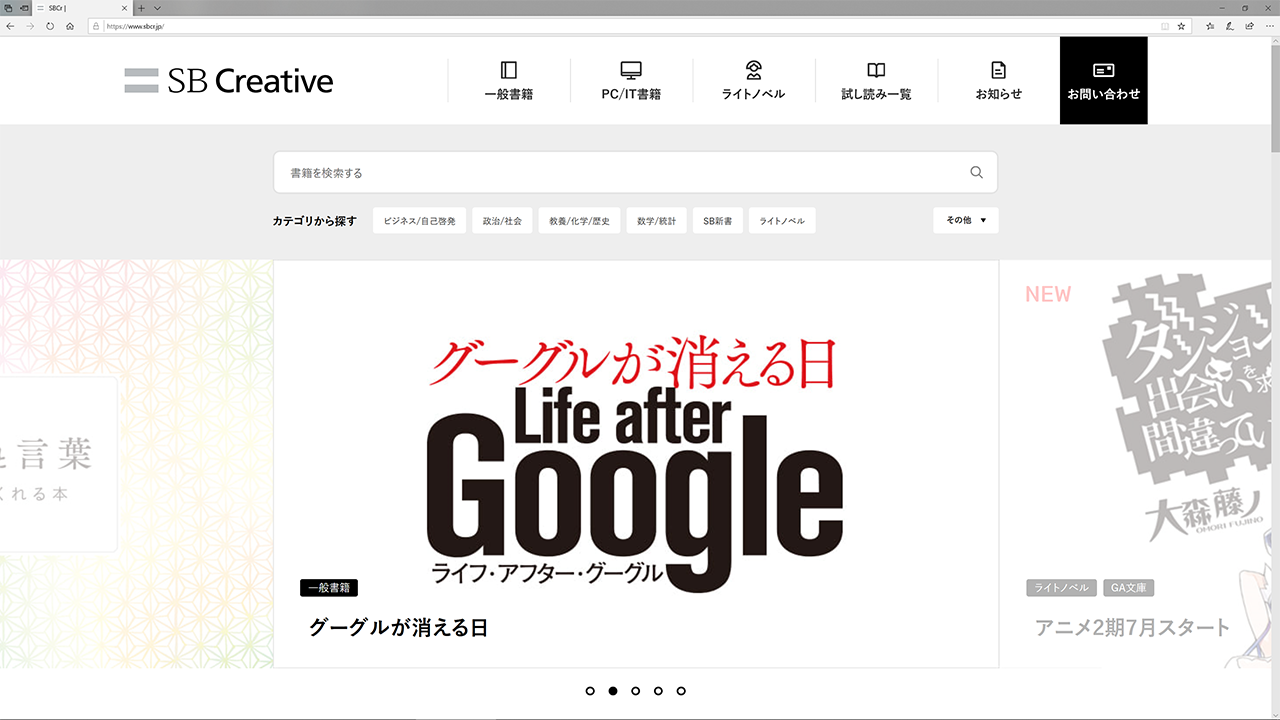Screen dimensions: 1280x720
Task: Show tabs you've set aside
Action: point(8,7)
